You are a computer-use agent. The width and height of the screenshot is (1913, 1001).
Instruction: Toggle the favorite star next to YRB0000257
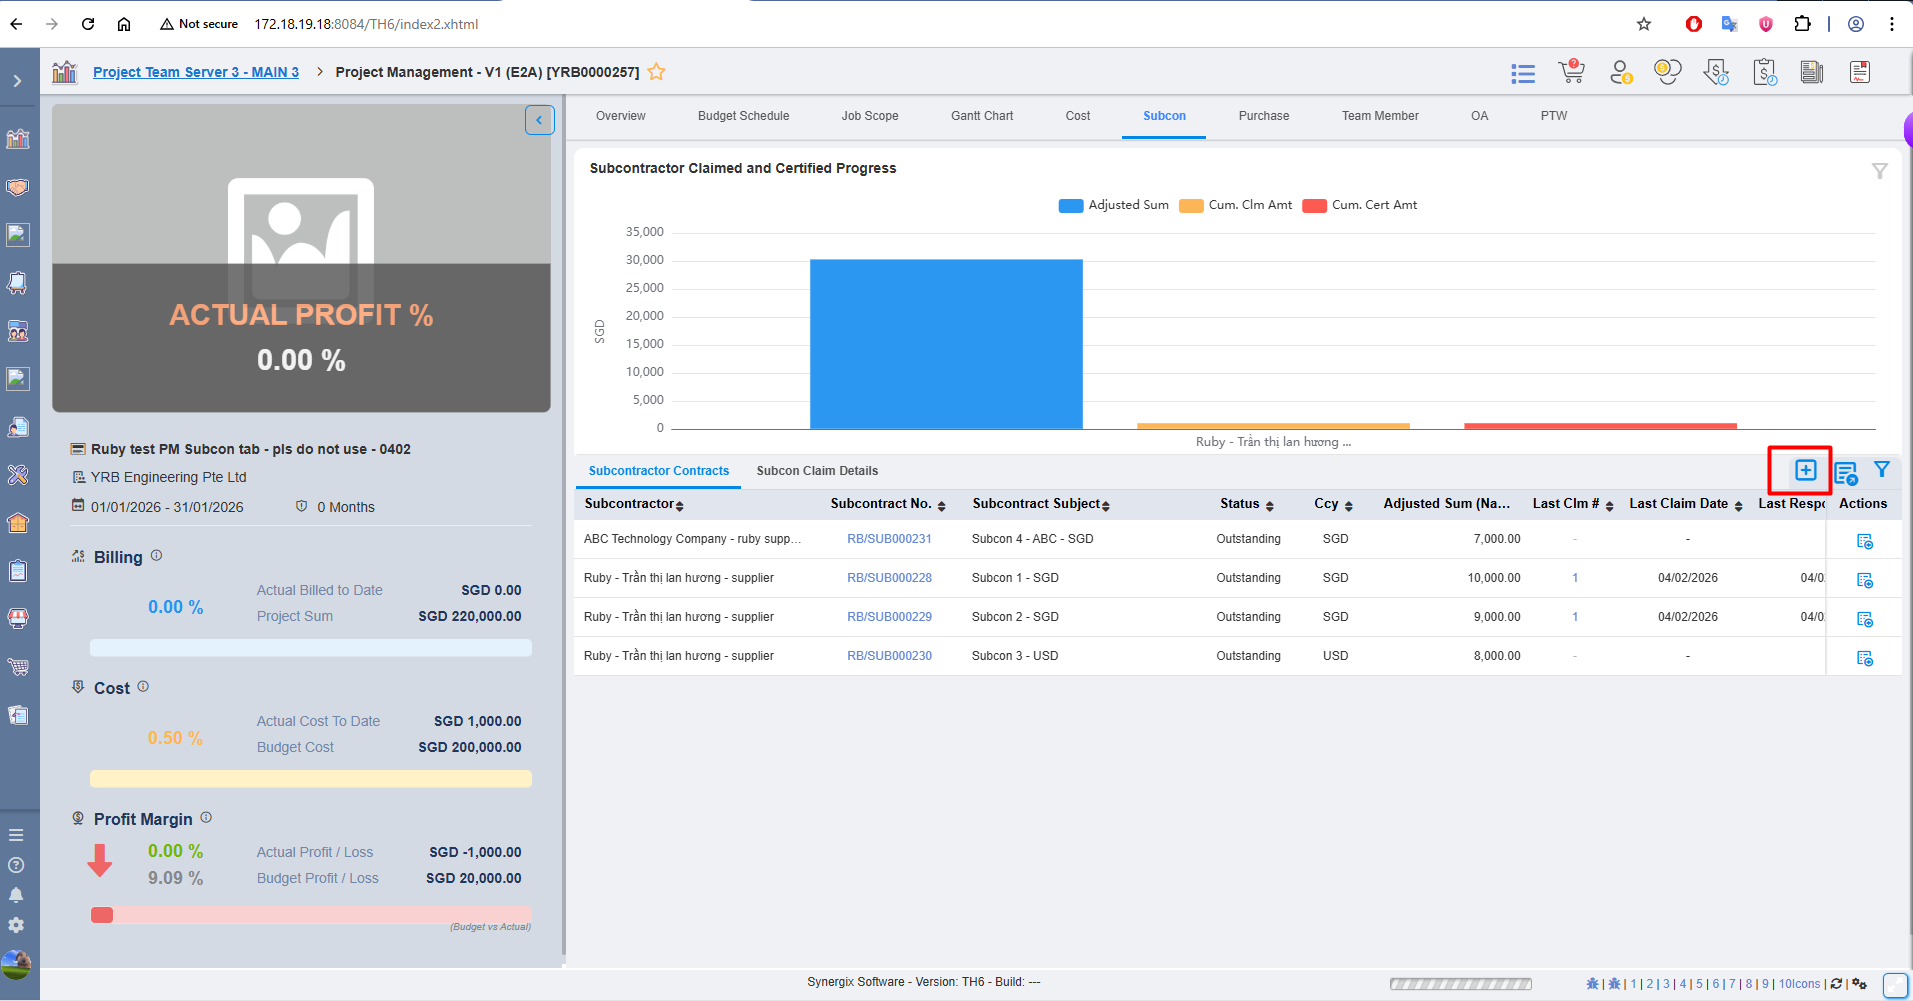point(656,72)
